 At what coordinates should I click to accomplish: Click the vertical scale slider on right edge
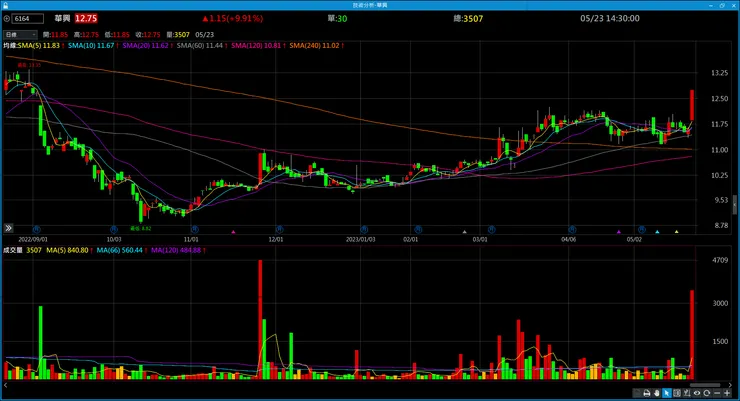pyautogui.click(x=734, y=205)
